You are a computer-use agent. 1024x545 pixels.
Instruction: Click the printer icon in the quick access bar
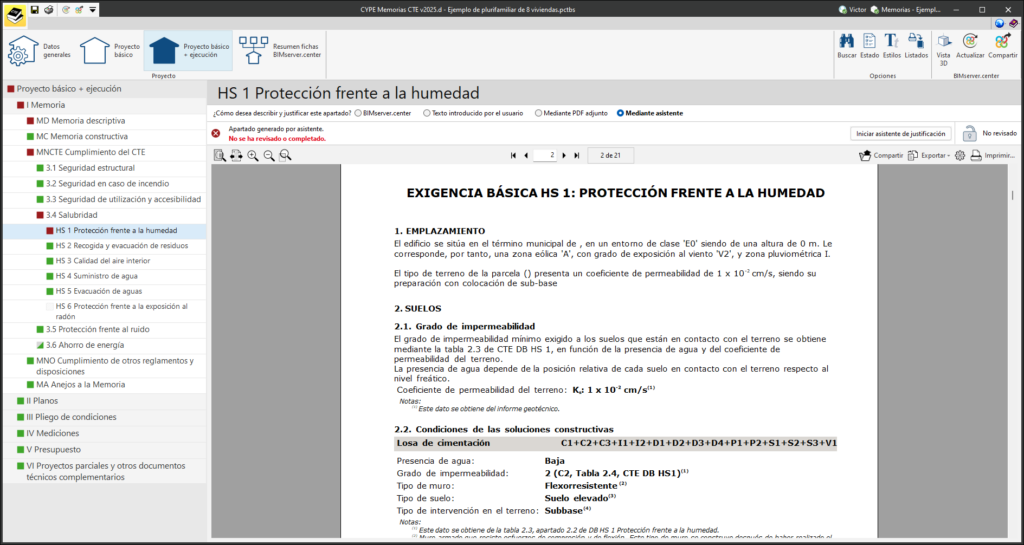pos(48,10)
